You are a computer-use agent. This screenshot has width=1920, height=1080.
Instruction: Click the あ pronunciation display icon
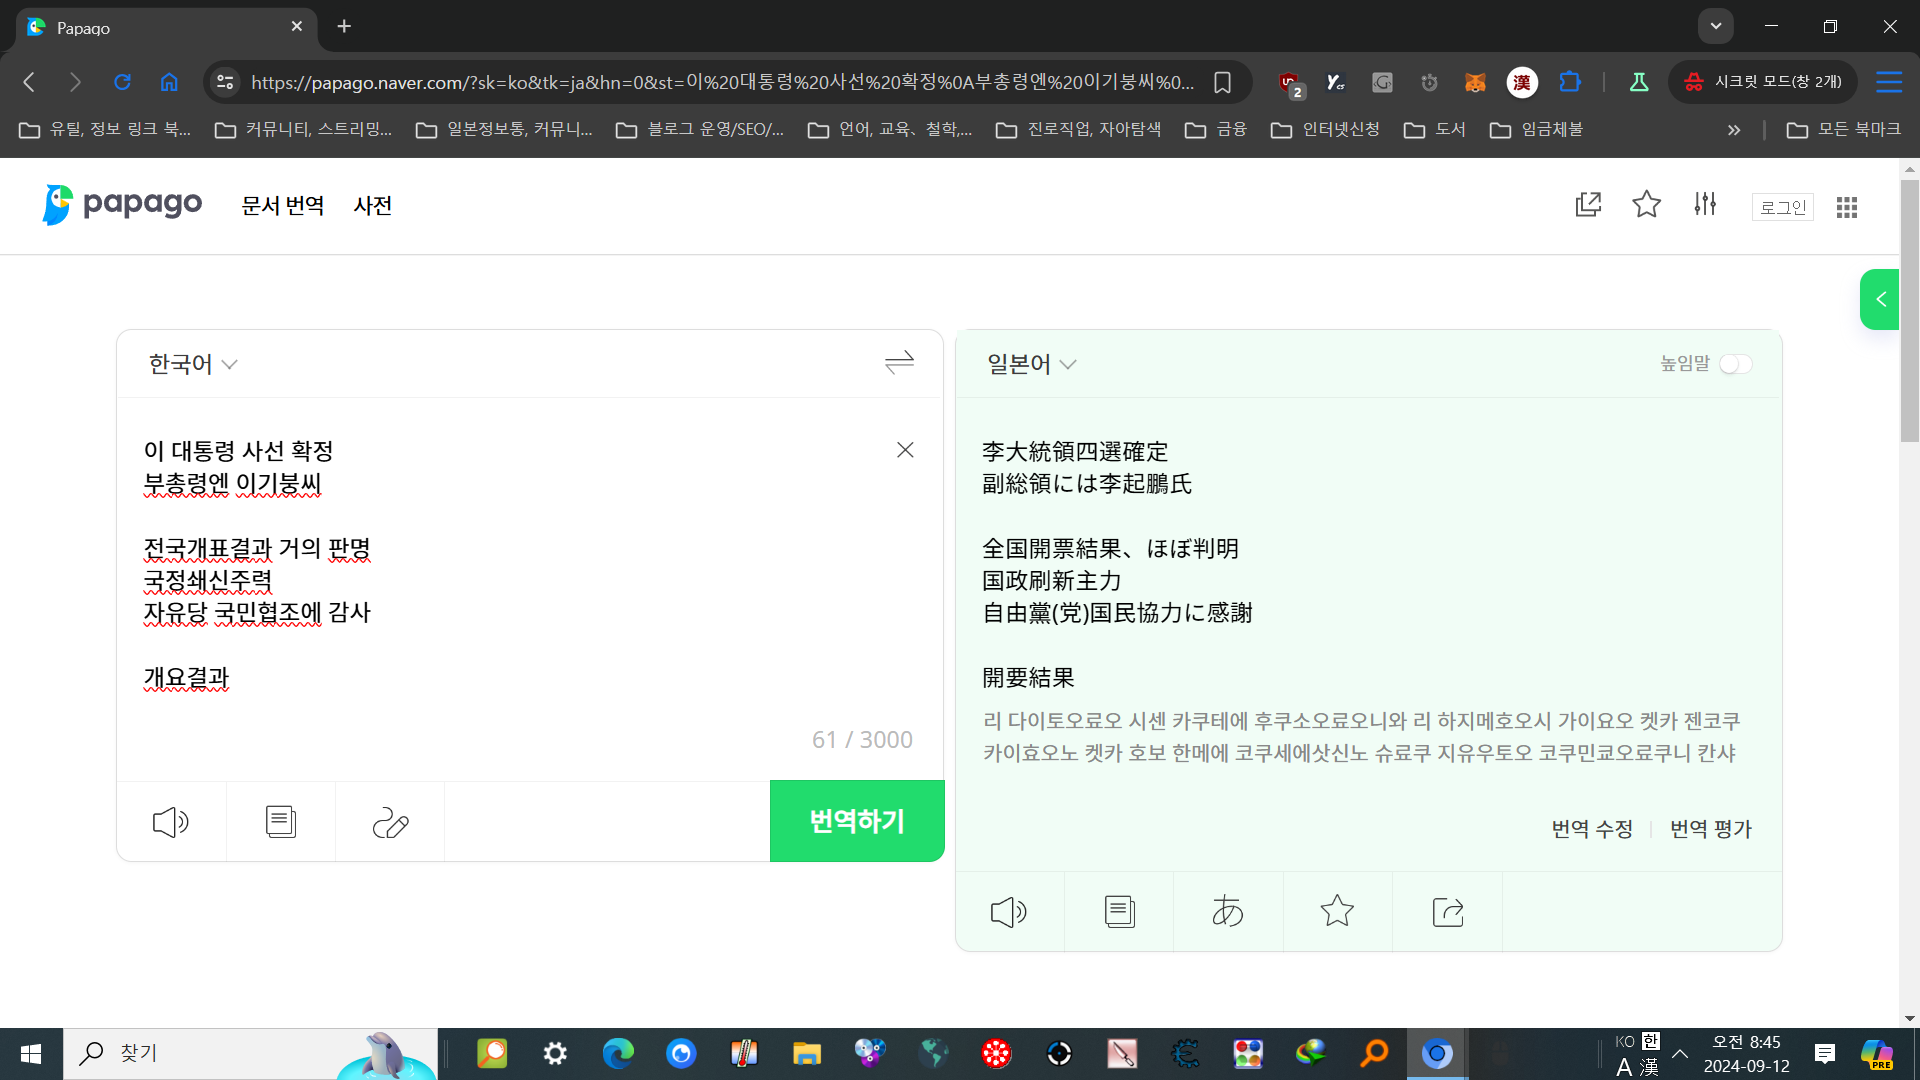(1227, 912)
